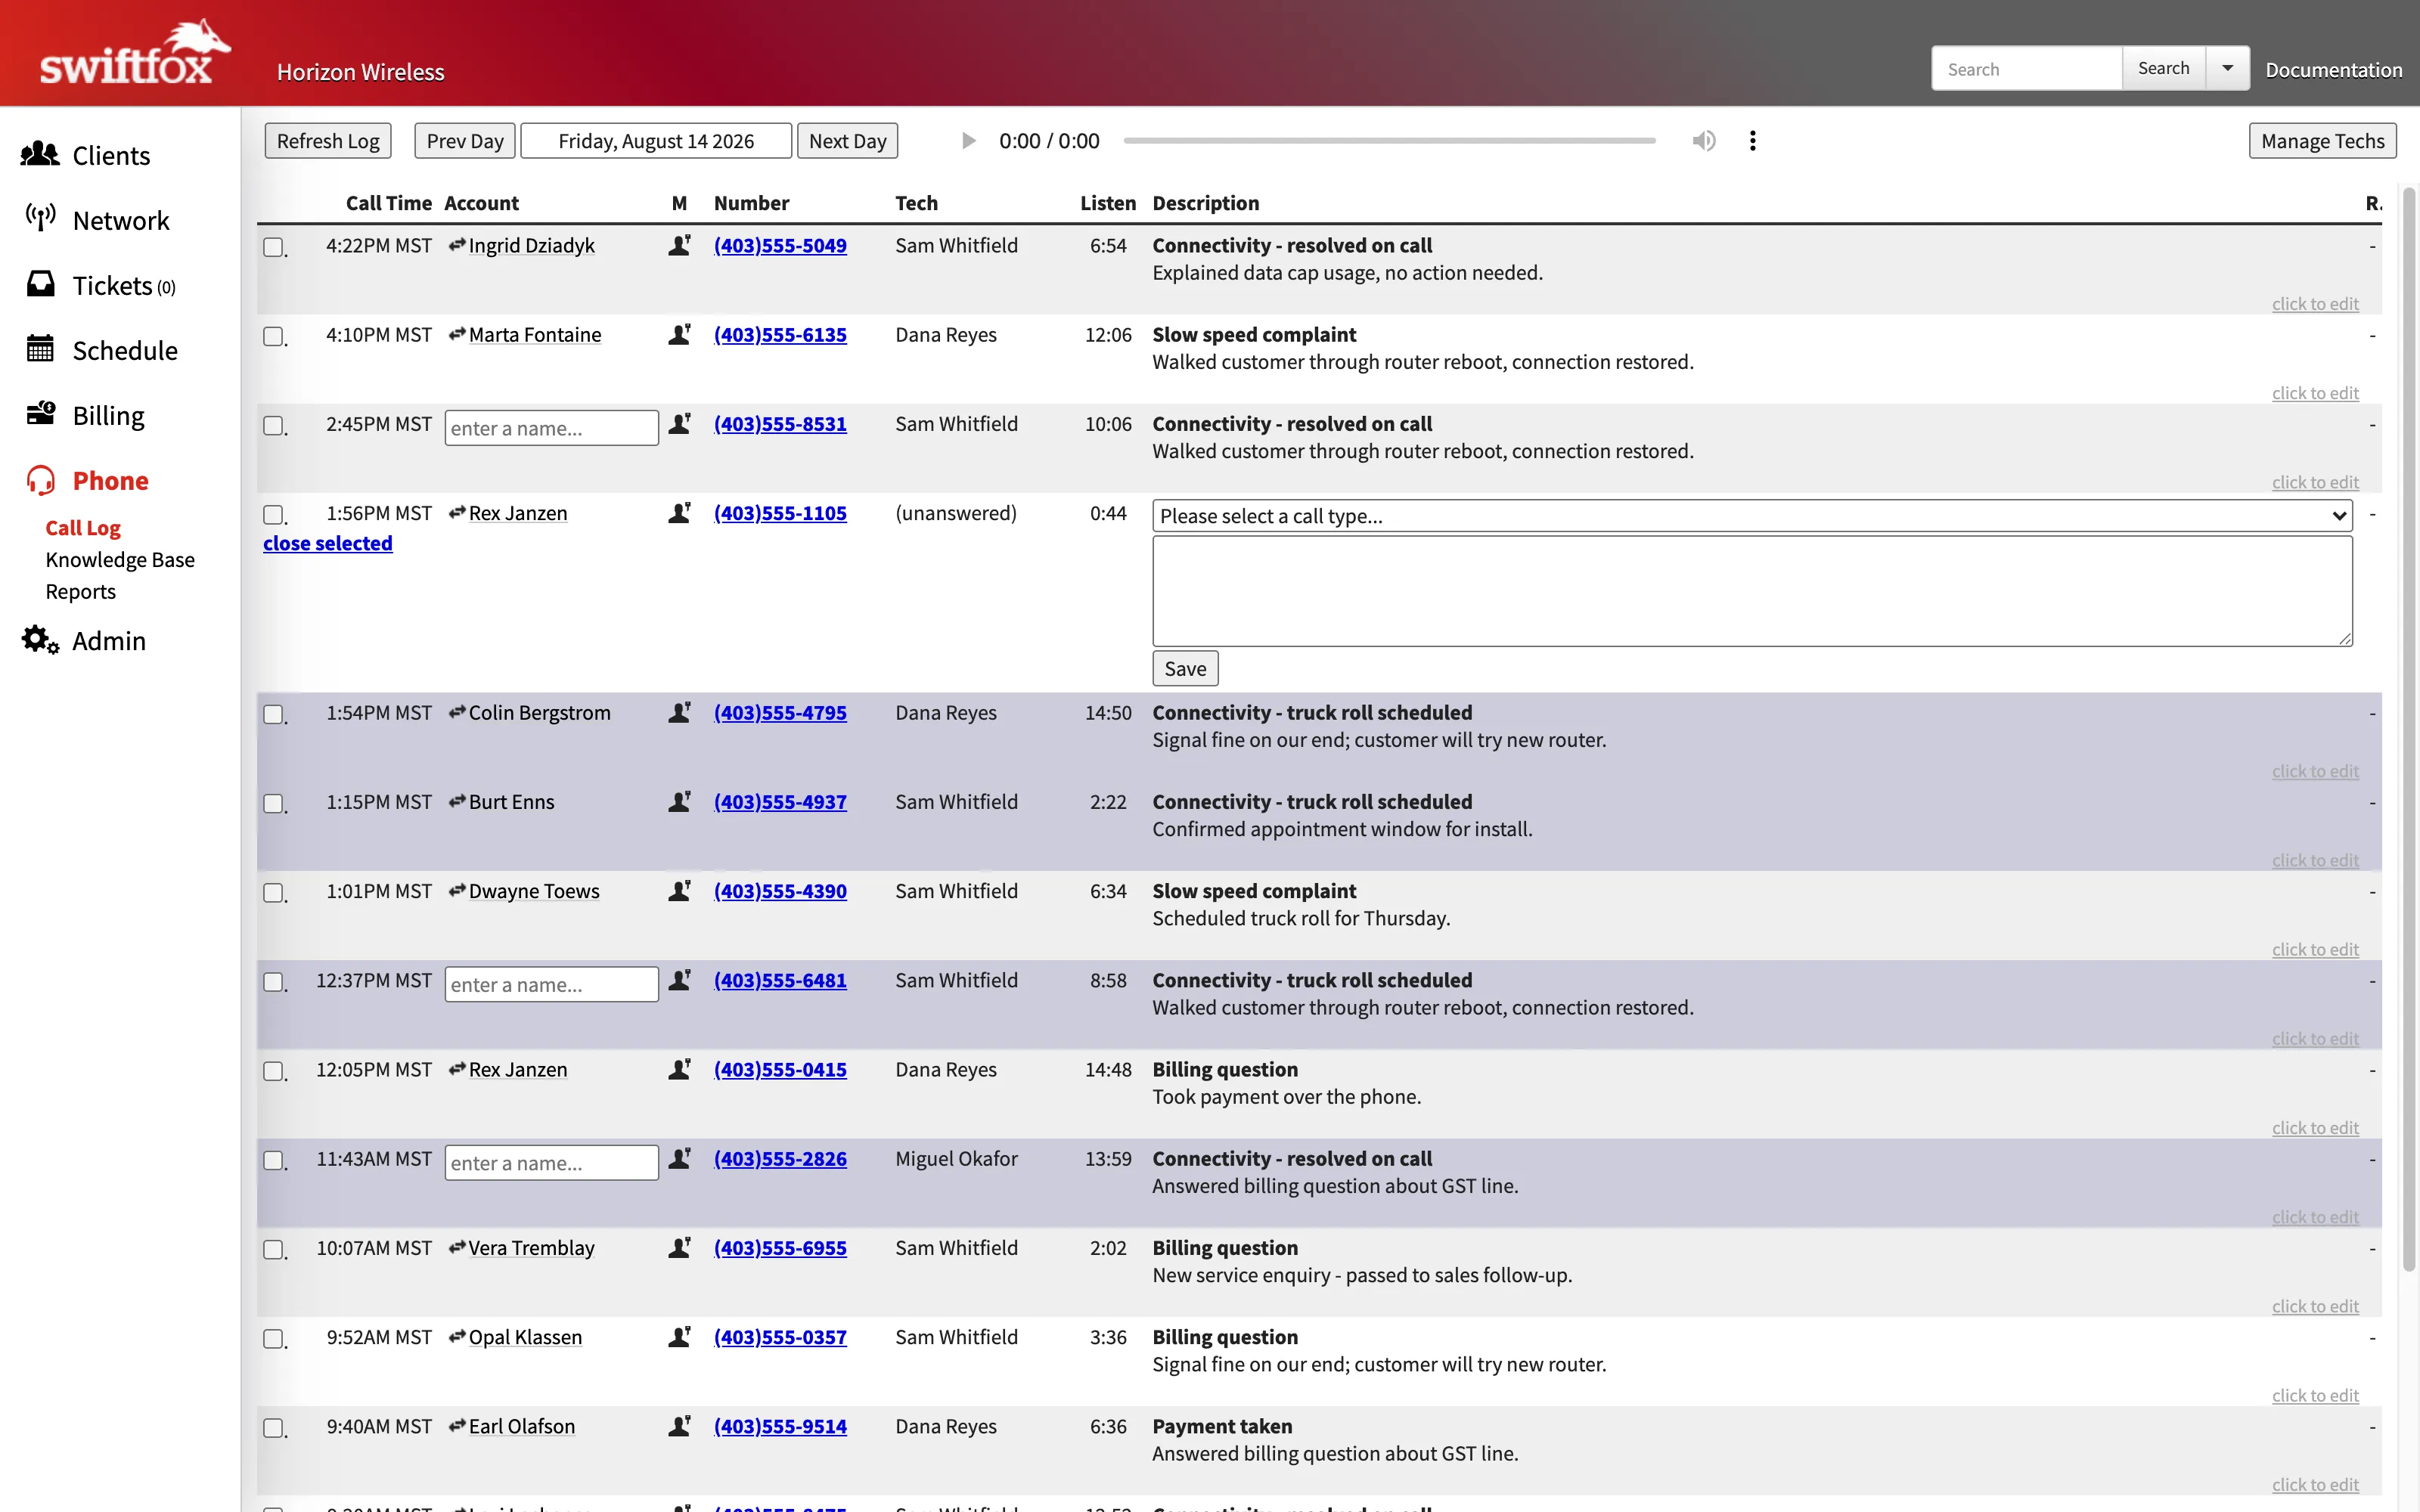
Task: Open audio player more options menu
Action: click(1752, 141)
